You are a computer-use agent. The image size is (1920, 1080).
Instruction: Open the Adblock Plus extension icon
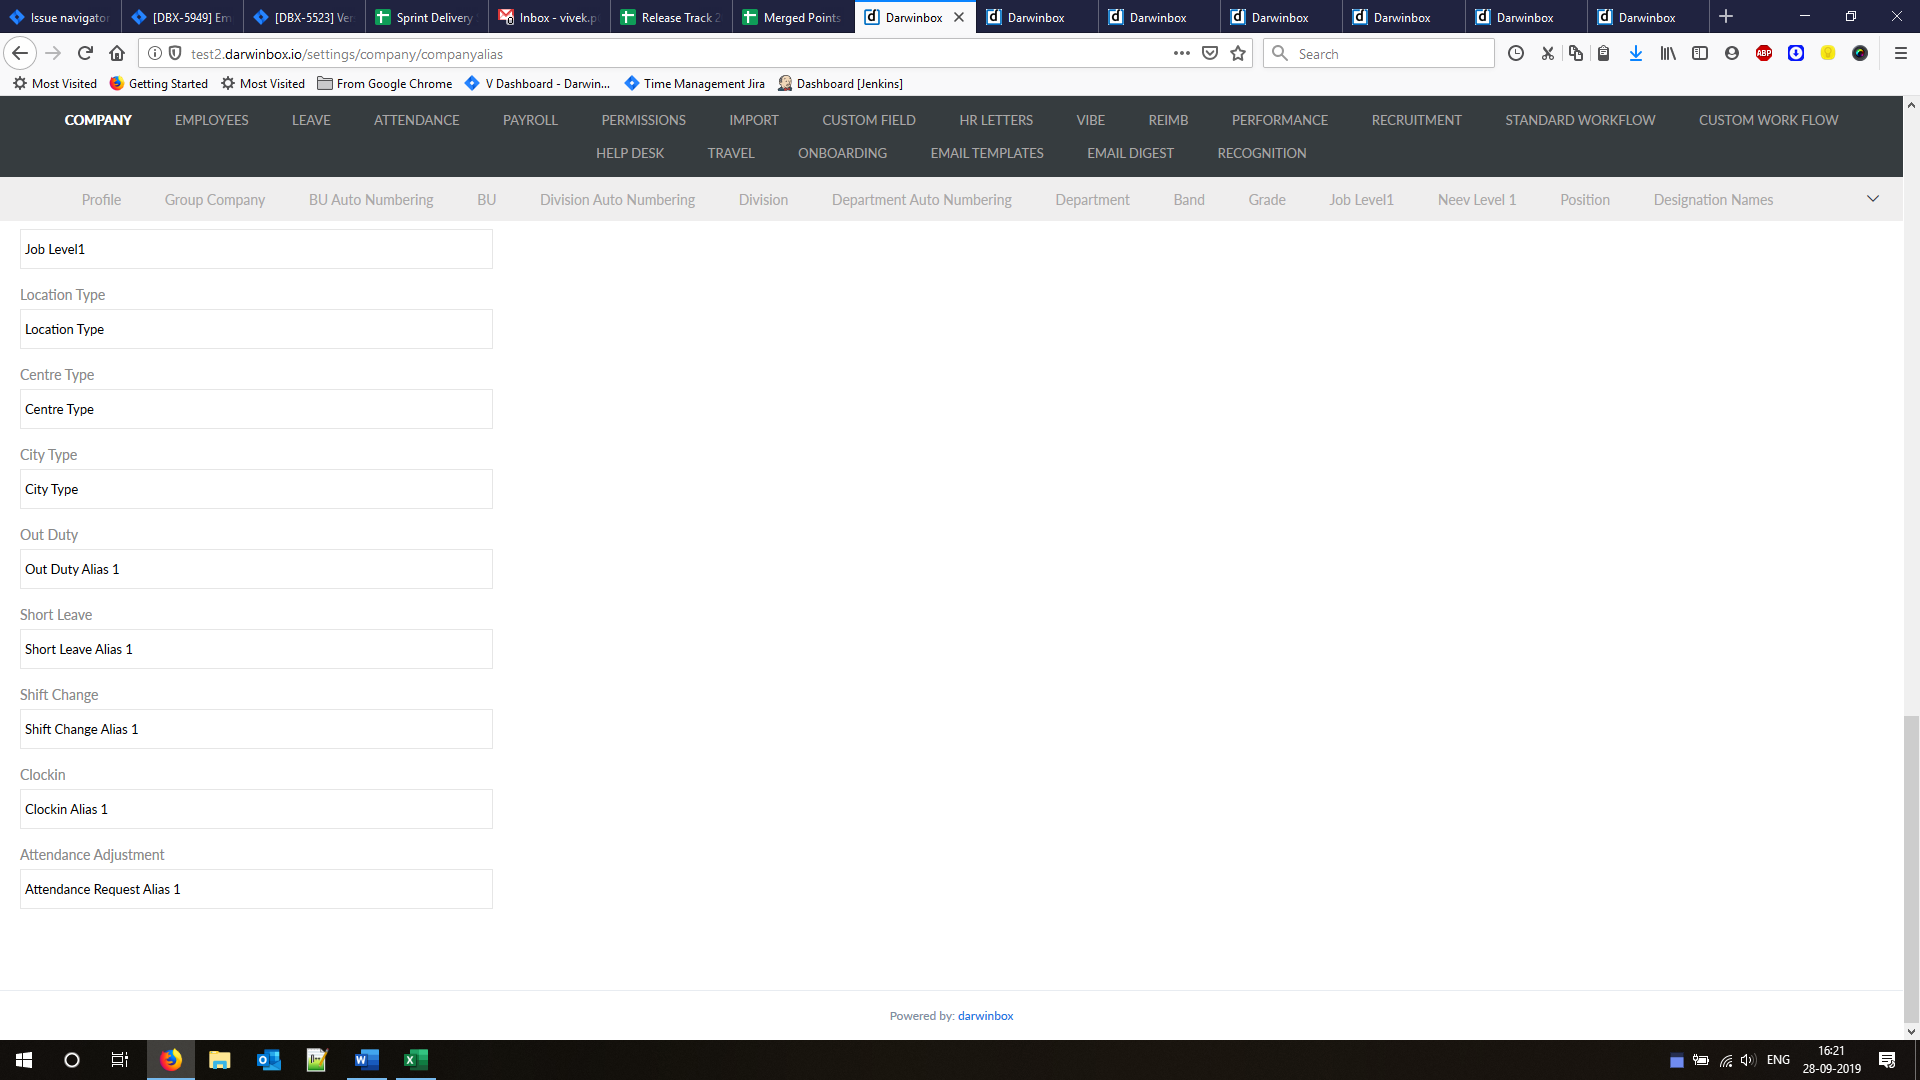[x=1764, y=54]
